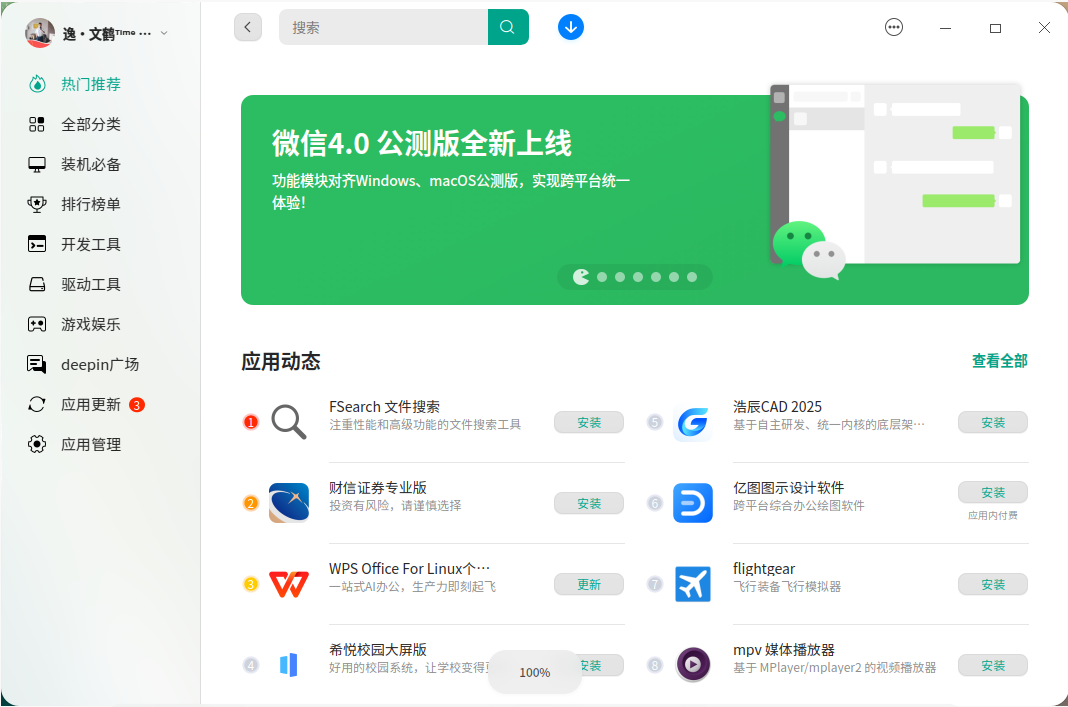Click the user avatar picture
The image size is (1068, 707).
(x=40, y=33)
